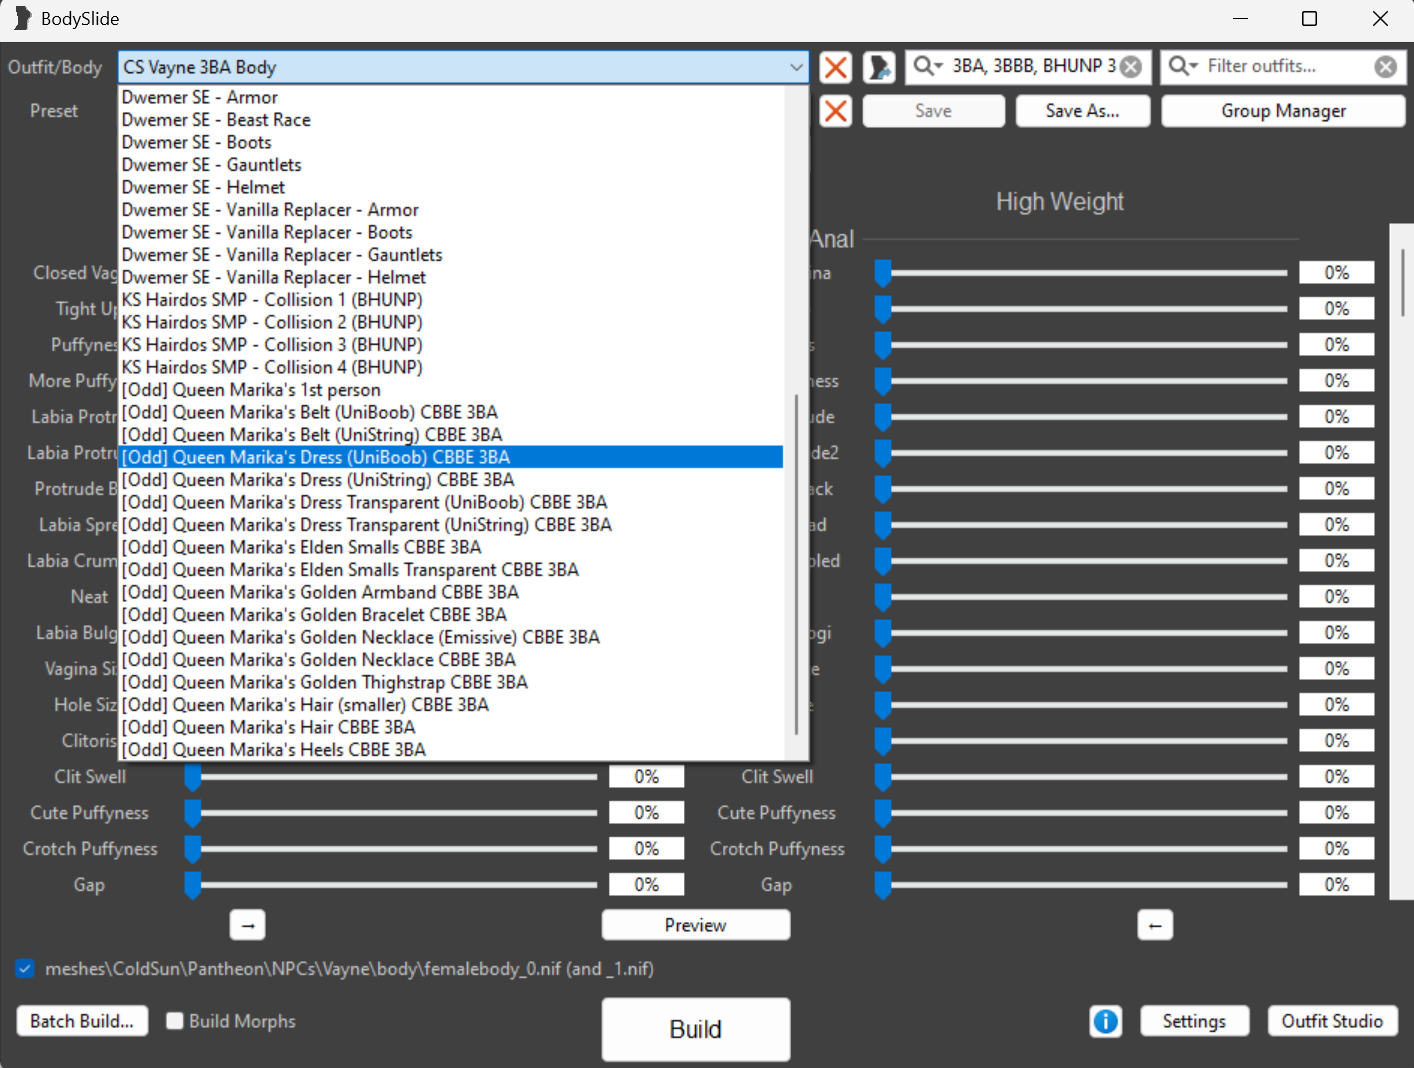This screenshot has height=1068, width=1414.
Task: Choose Queen Marika's Elden Smalls Transparent
Action: point(450,570)
